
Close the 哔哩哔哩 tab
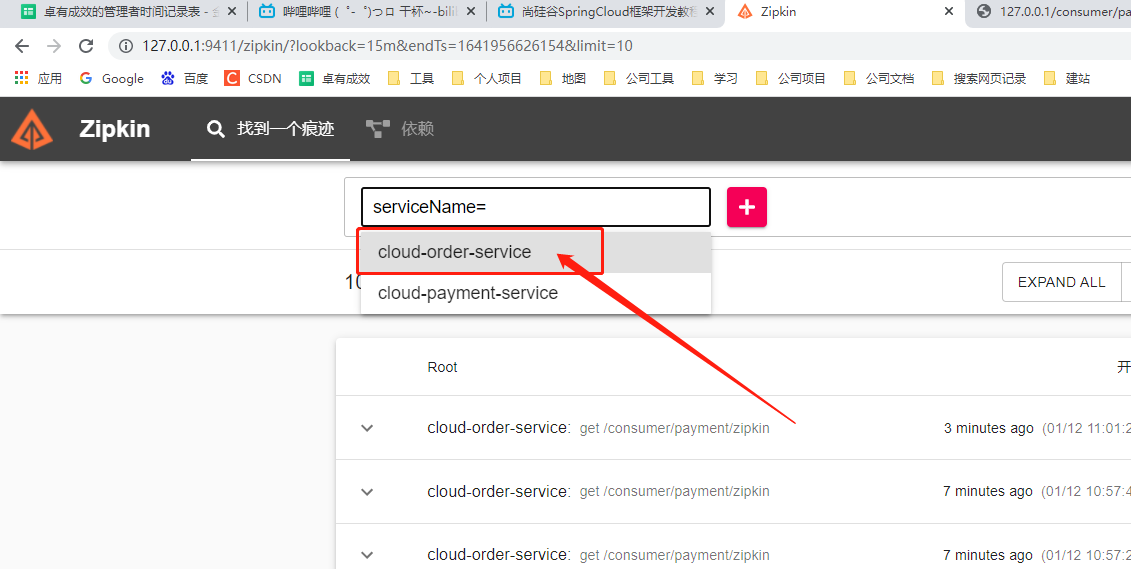click(x=471, y=12)
